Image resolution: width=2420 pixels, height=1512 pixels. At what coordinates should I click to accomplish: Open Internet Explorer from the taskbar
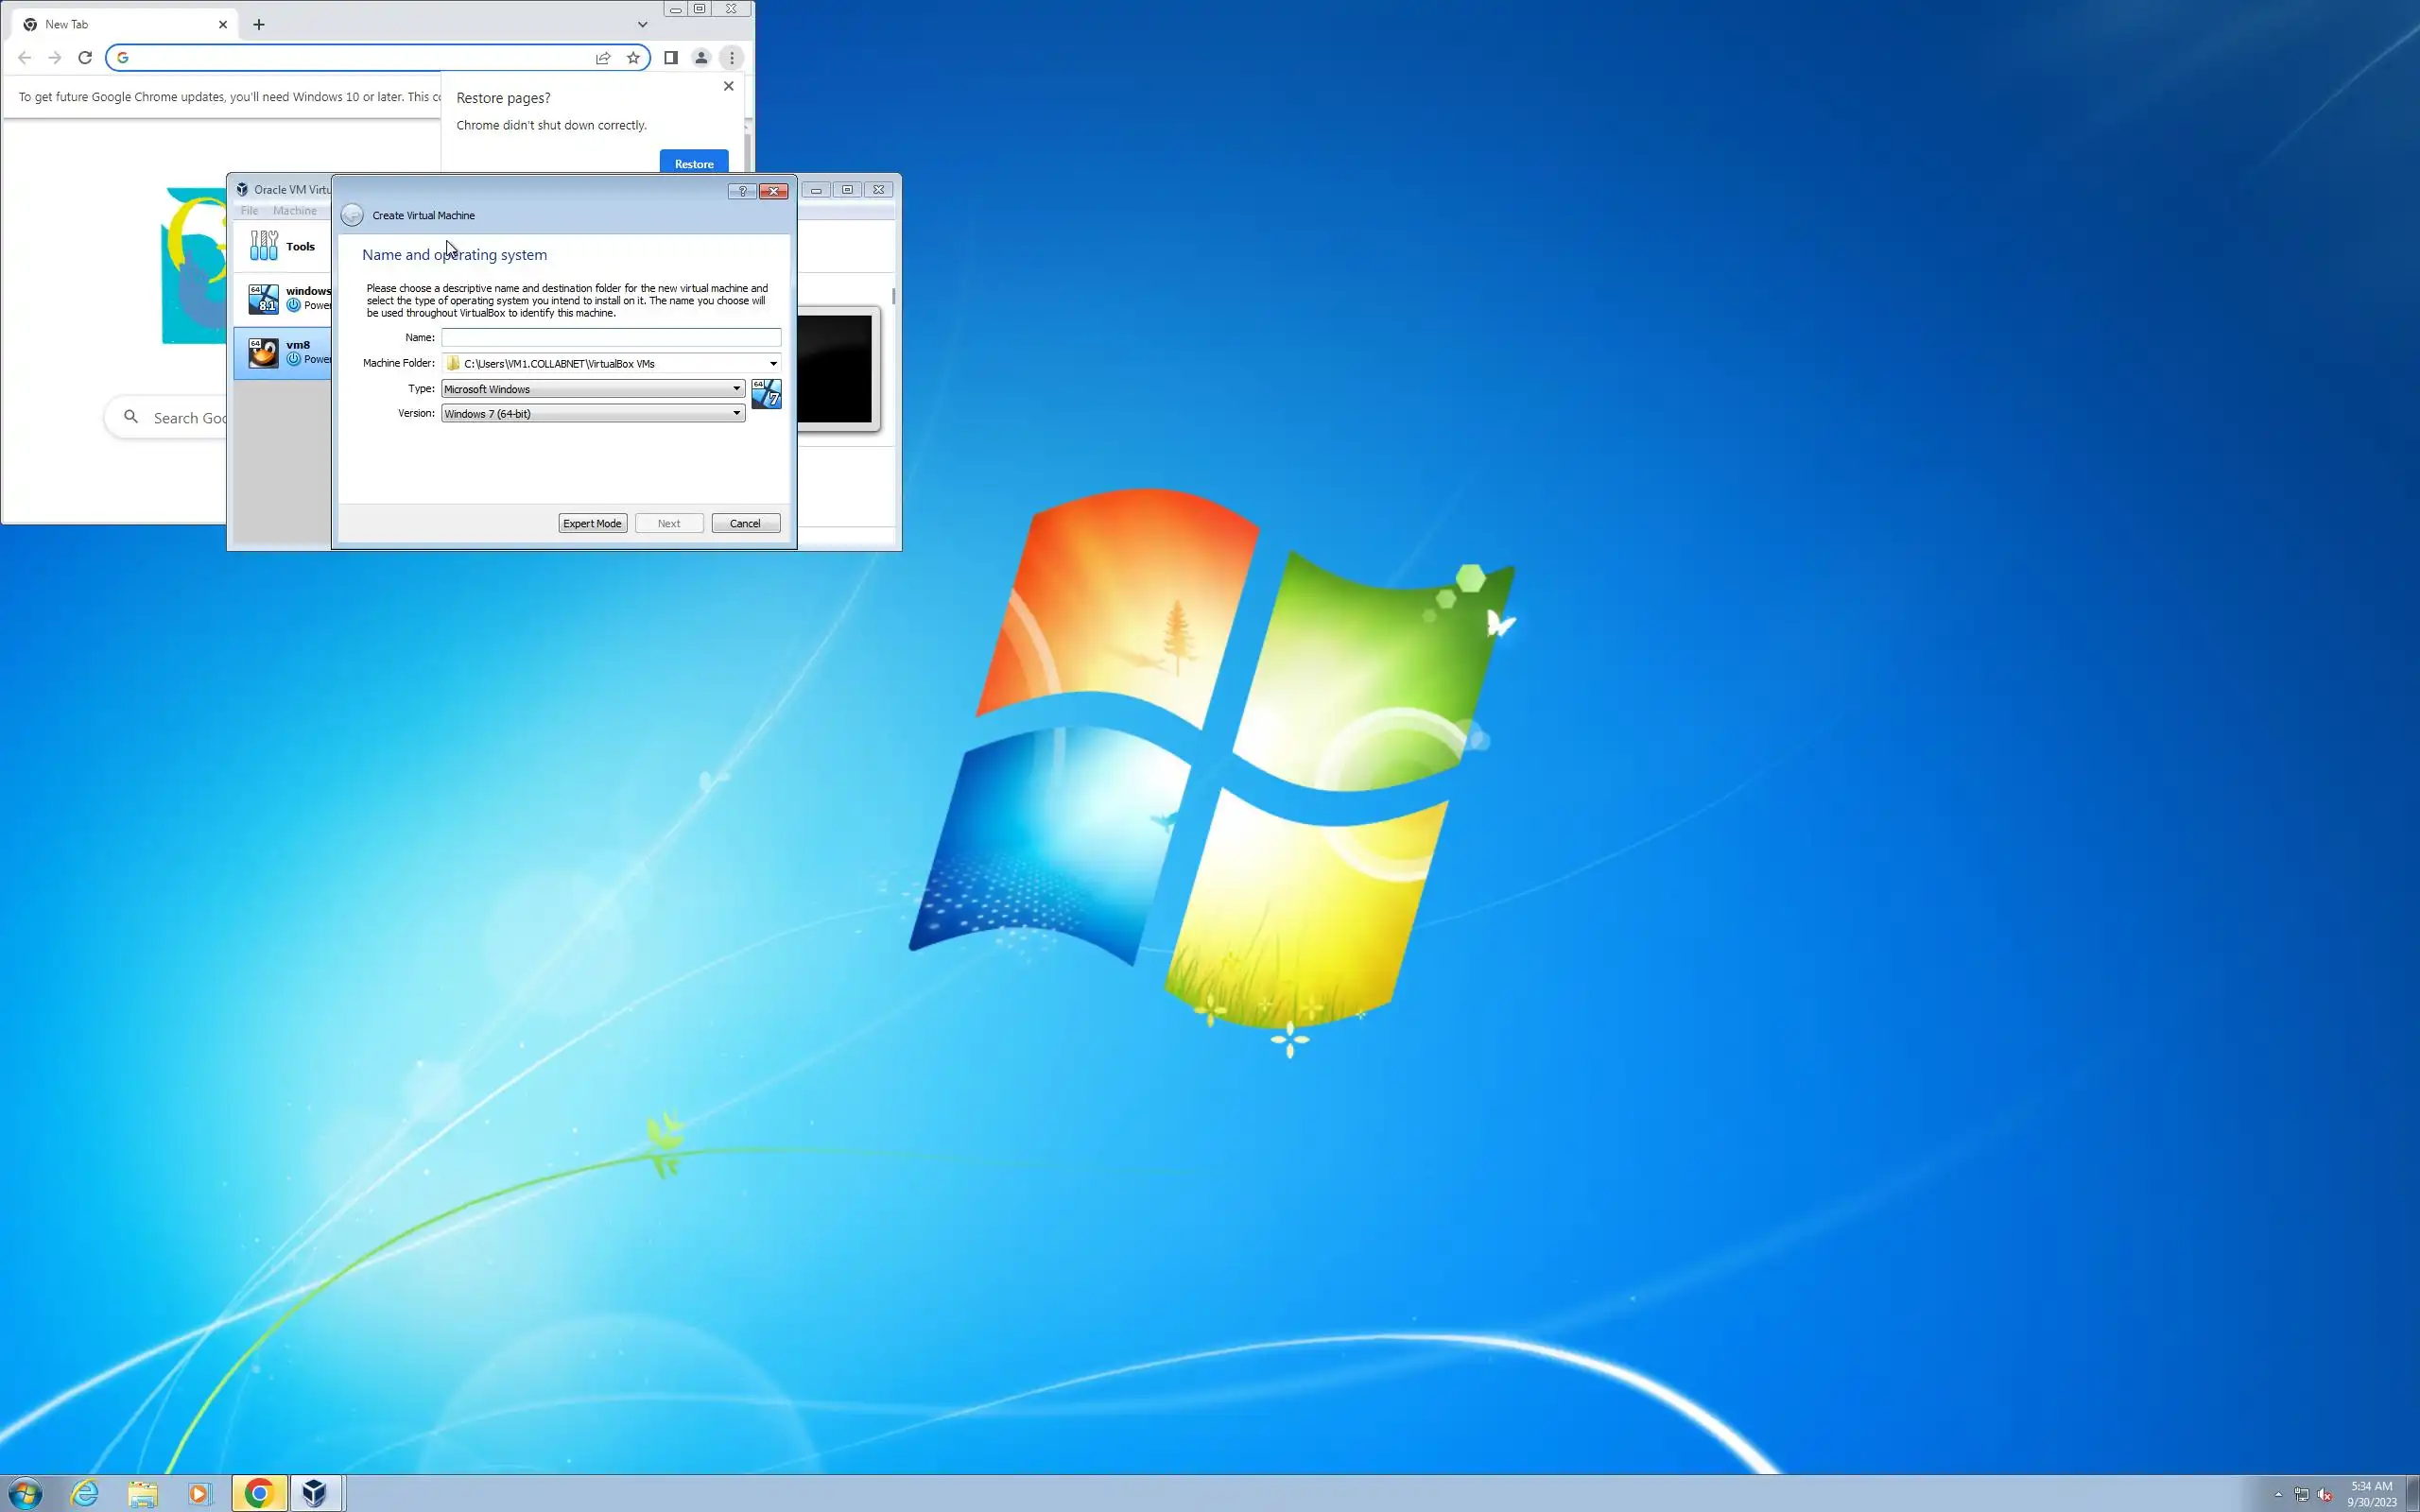[x=85, y=1493]
